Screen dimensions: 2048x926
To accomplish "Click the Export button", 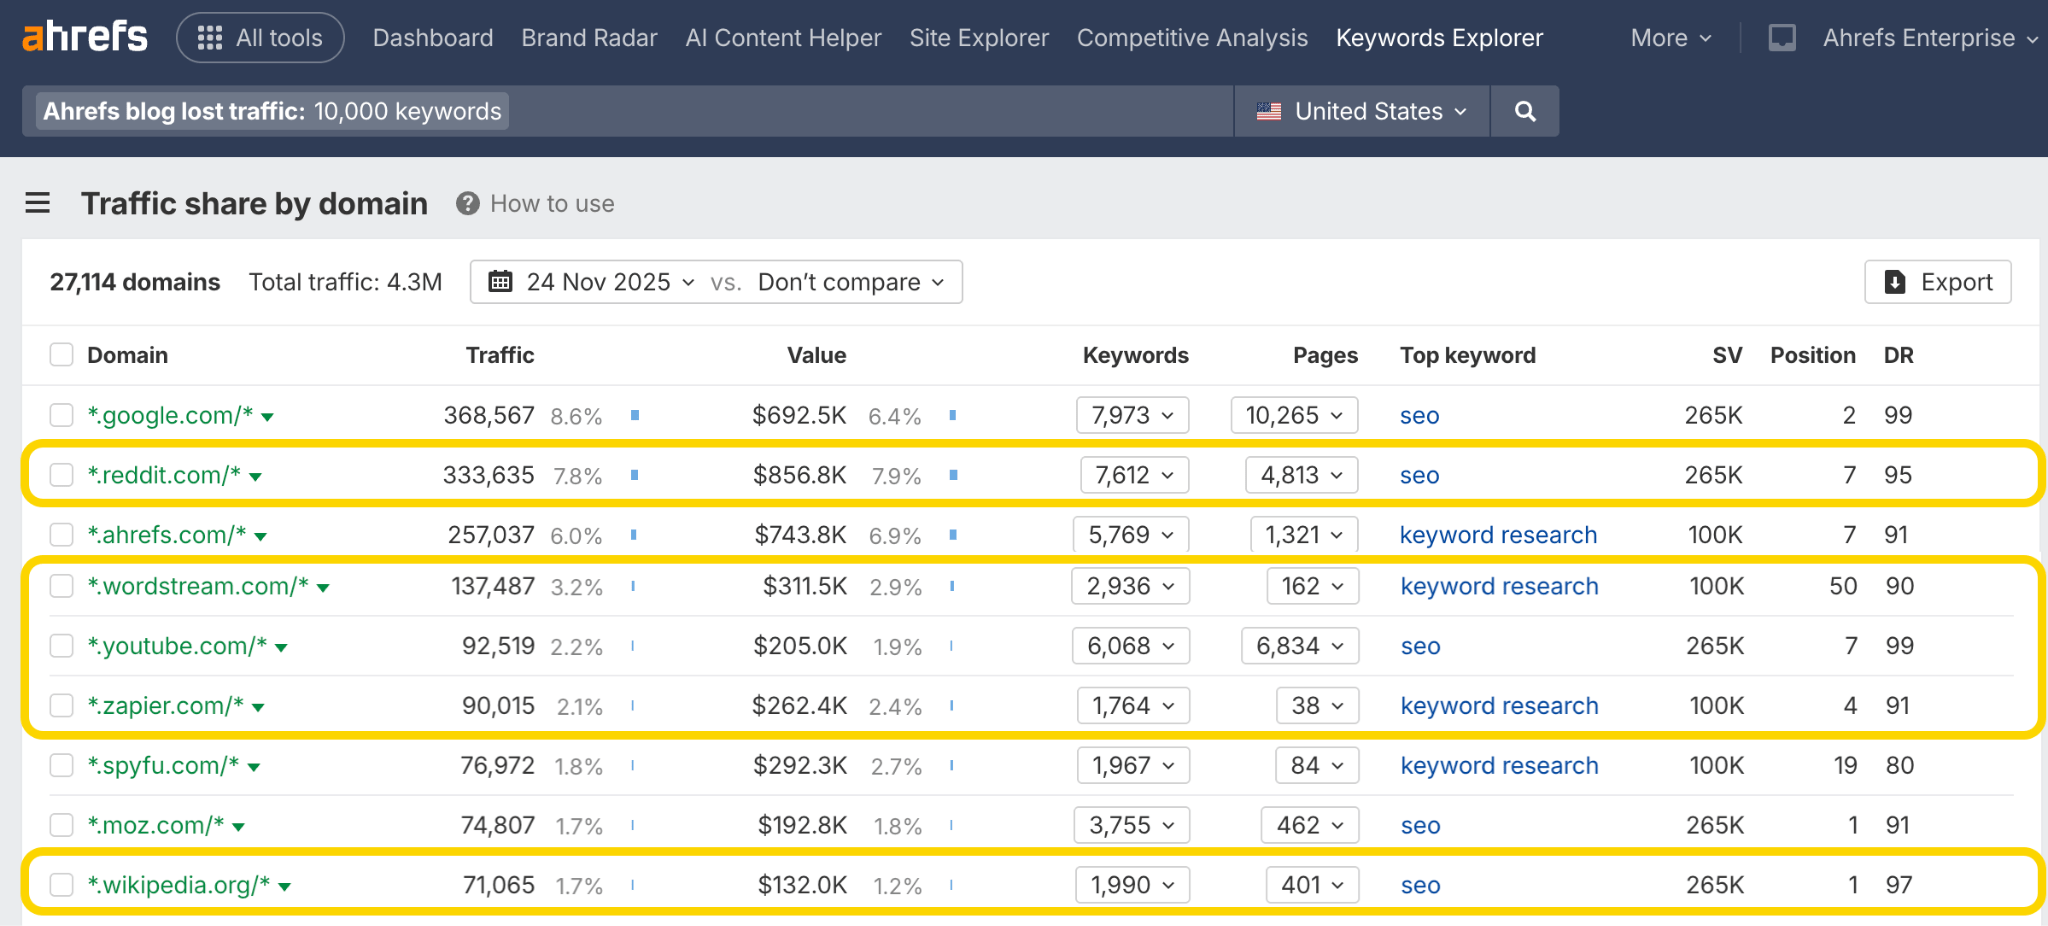I will coord(1937,281).
